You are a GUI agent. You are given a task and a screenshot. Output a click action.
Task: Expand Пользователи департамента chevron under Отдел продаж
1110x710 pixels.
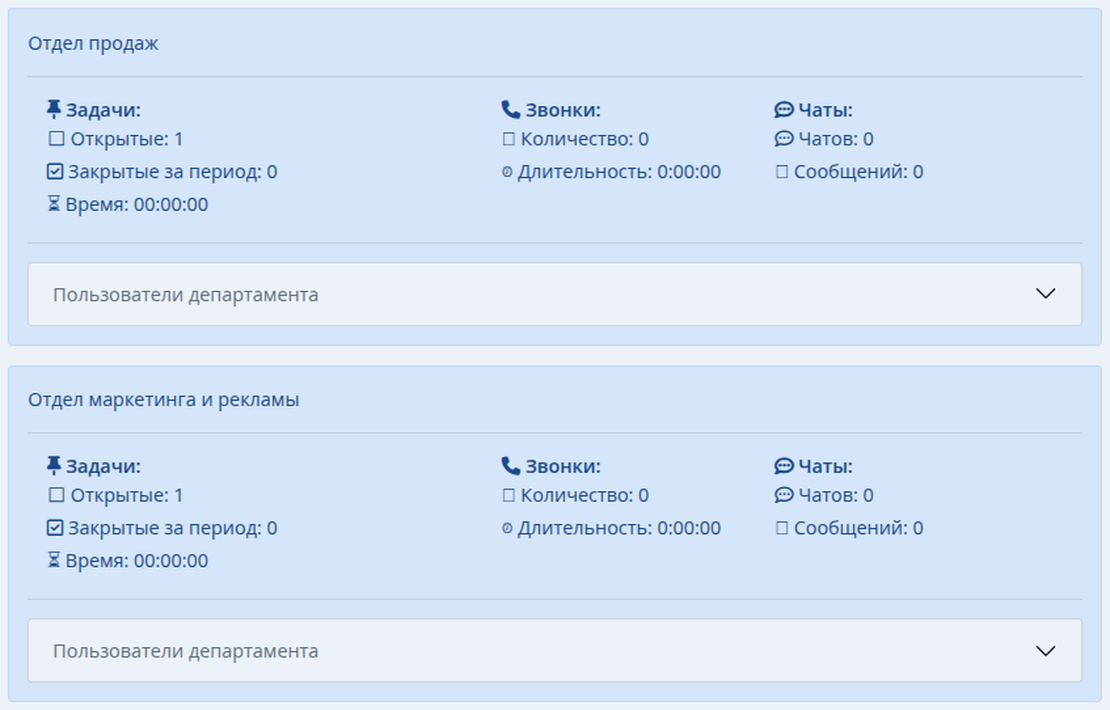pyautogui.click(x=1046, y=294)
